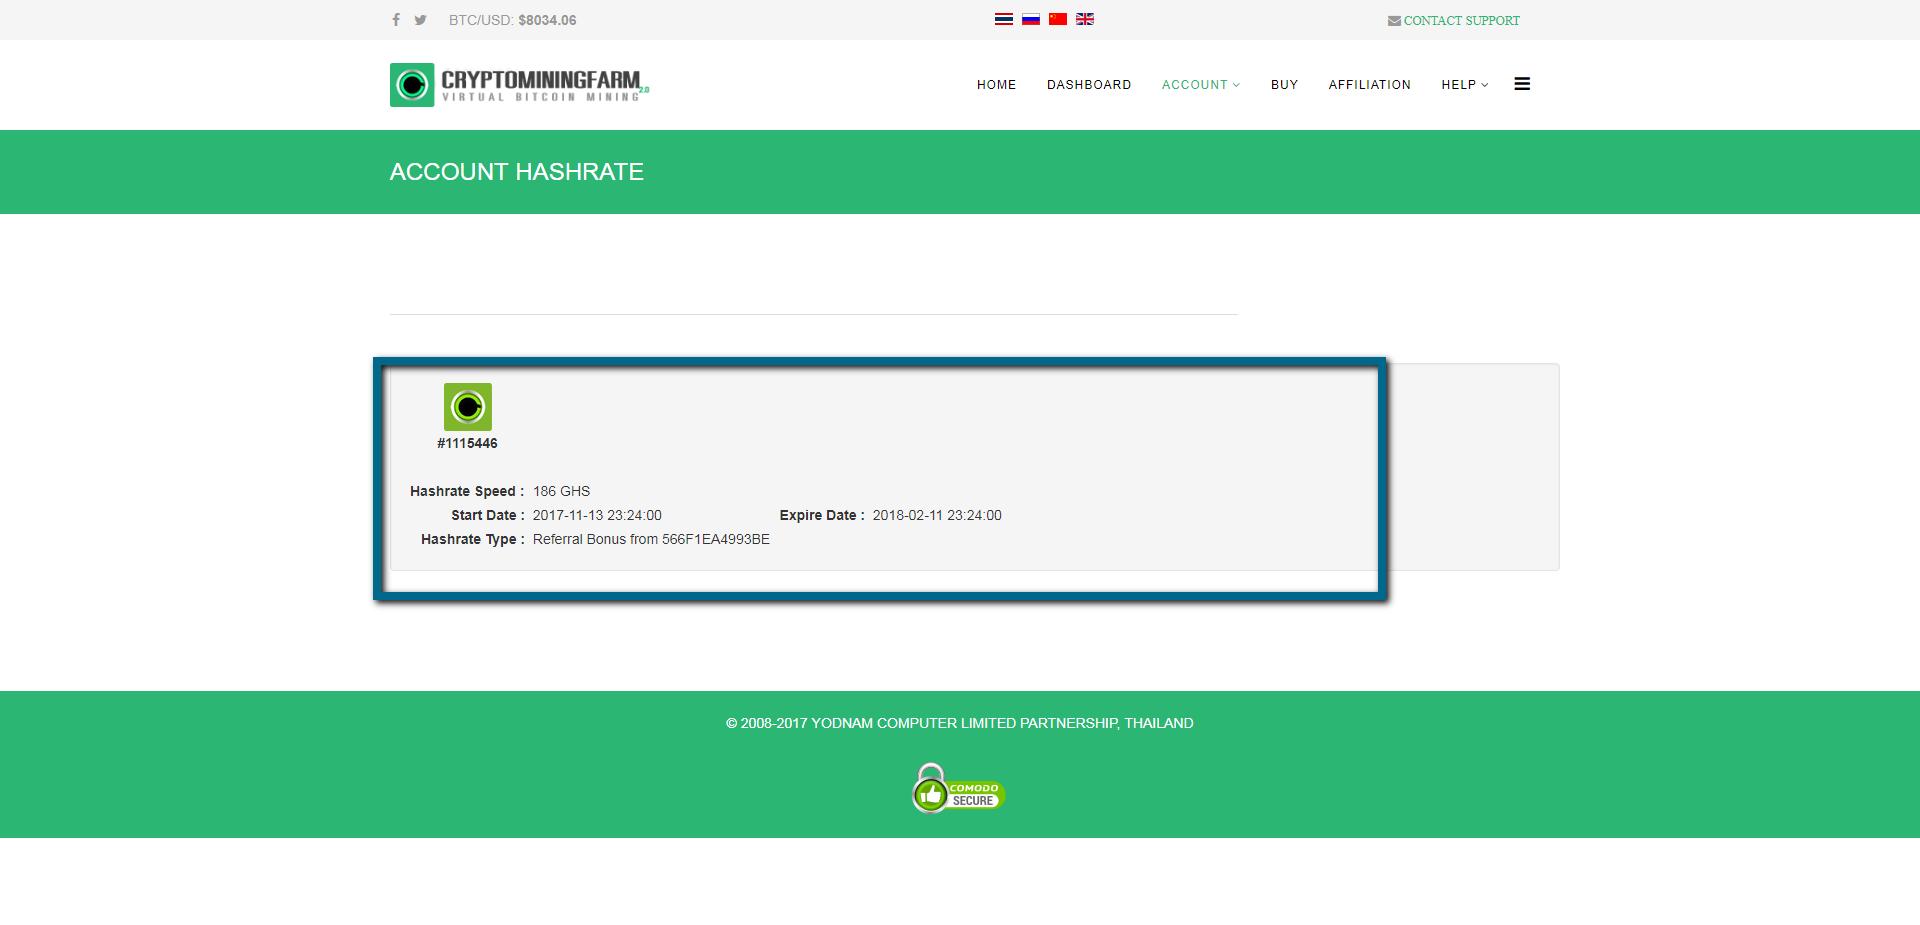Click referral code 566F1EA4993BE text
Viewport: 1920px width, 925px height.
(x=715, y=539)
